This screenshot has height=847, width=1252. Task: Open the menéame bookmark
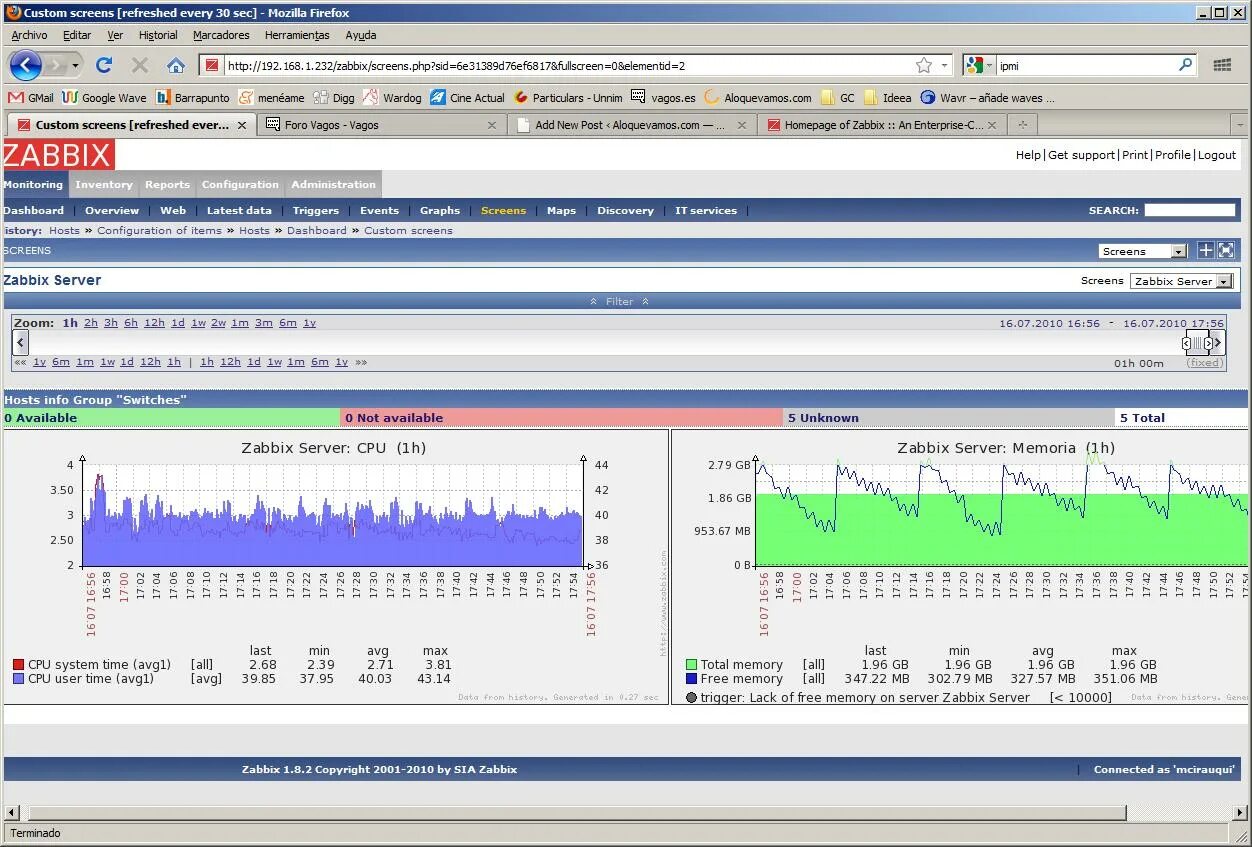[x=271, y=98]
